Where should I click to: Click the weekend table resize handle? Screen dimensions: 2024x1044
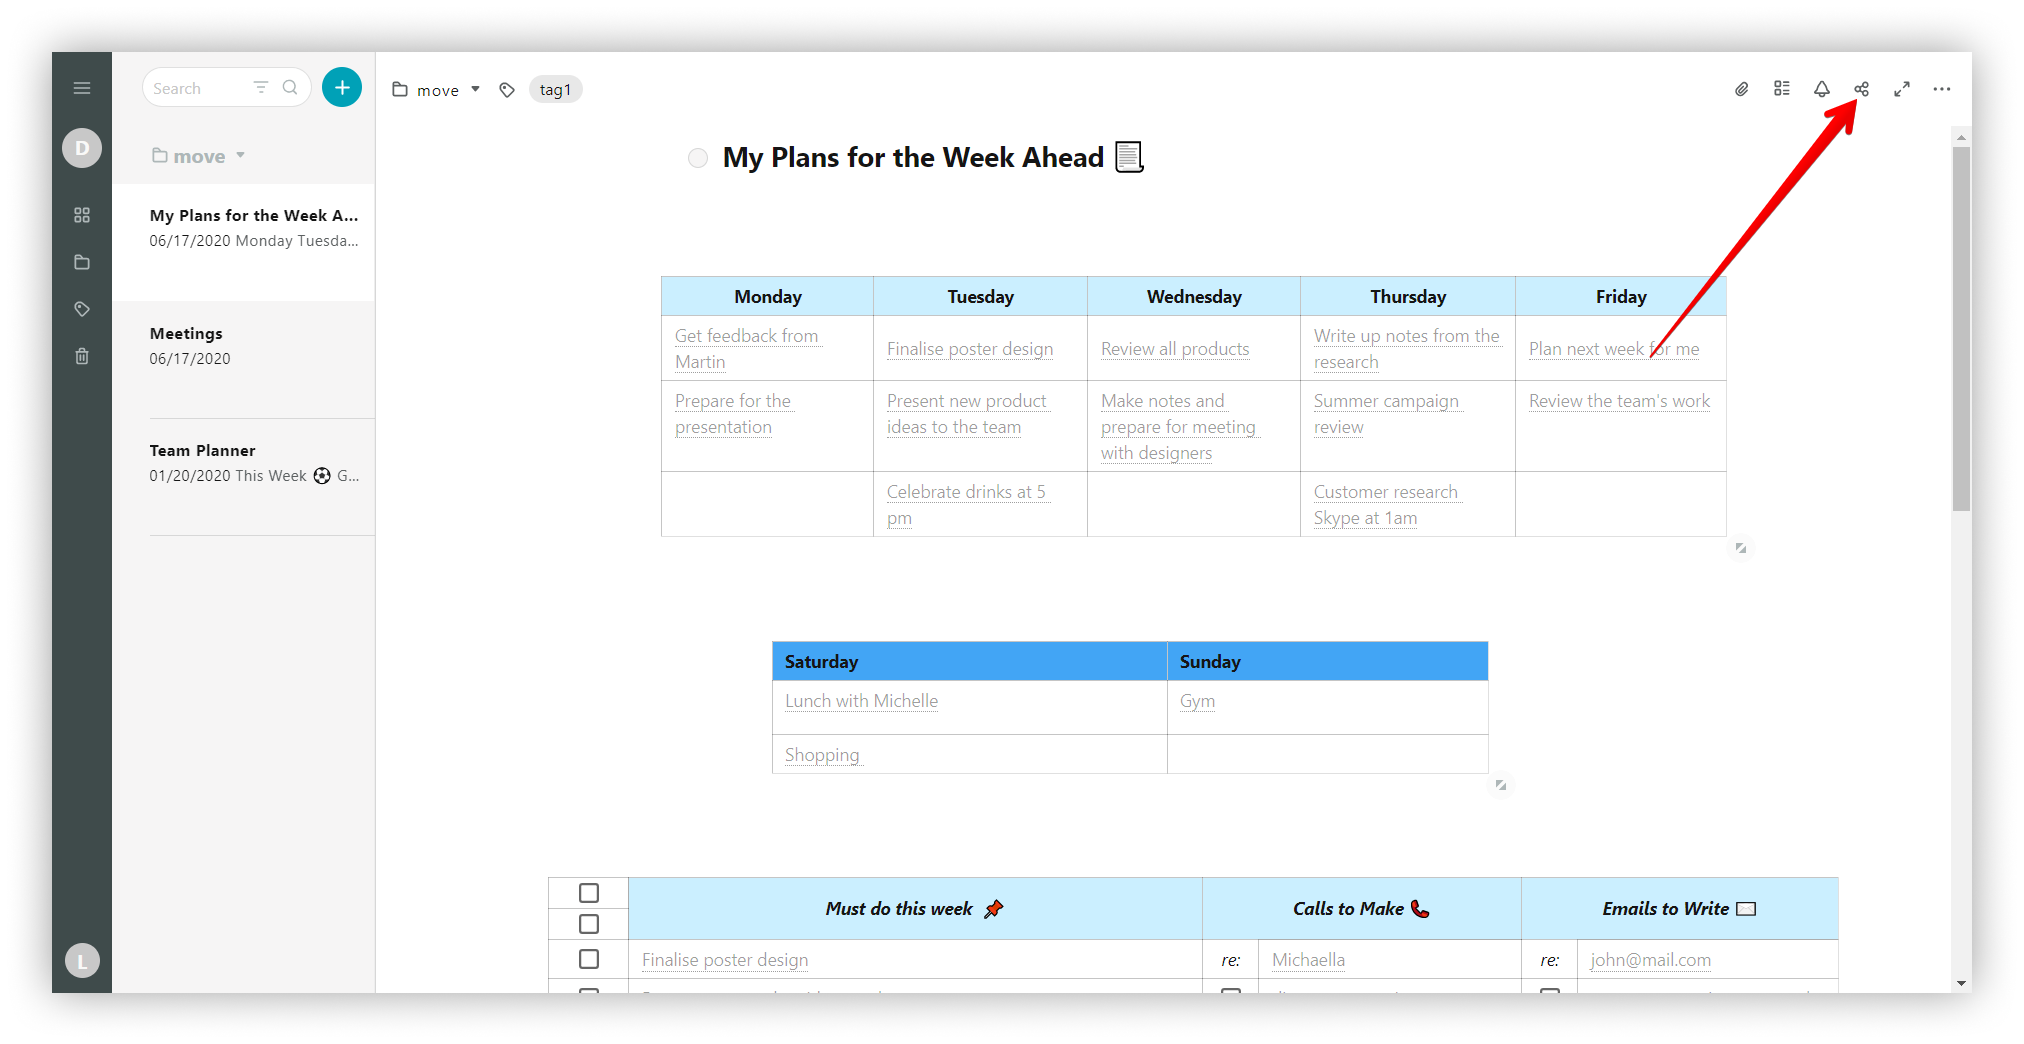click(1501, 785)
